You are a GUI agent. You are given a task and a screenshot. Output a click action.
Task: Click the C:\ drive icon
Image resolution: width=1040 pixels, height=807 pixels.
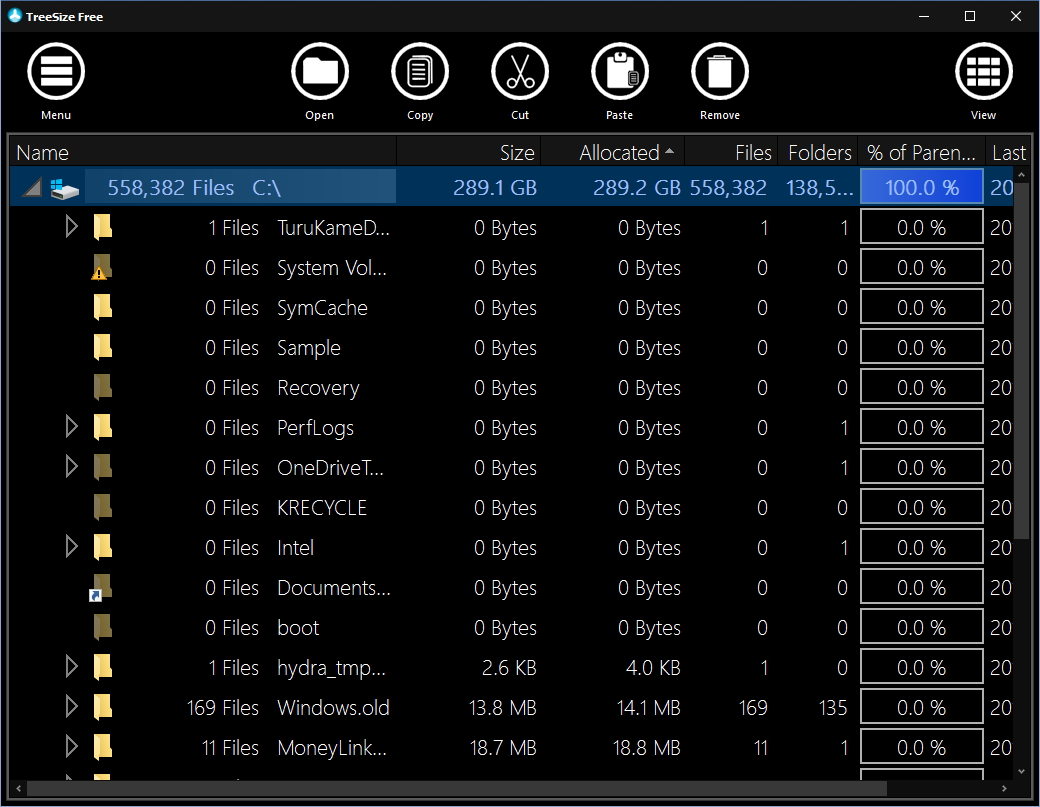pyautogui.click(x=64, y=188)
